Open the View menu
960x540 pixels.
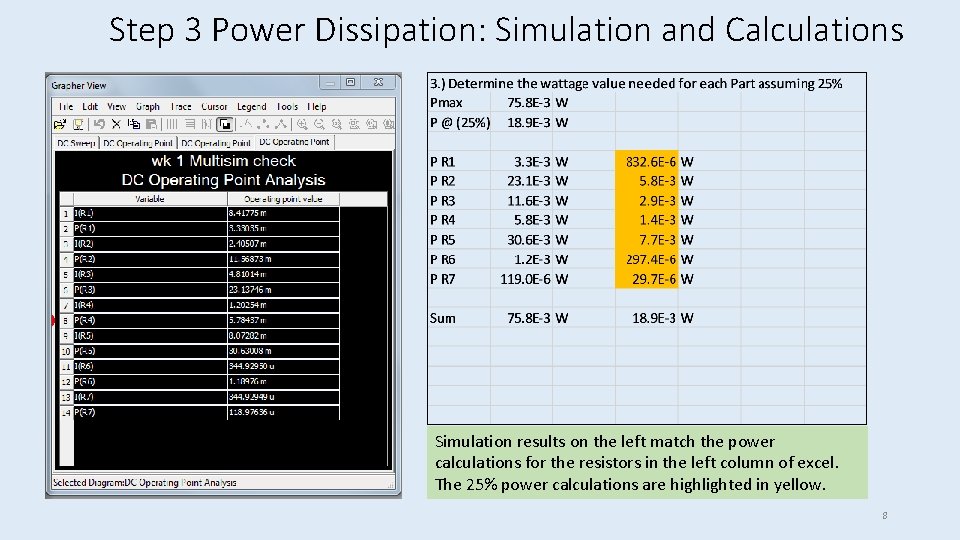[x=116, y=107]
